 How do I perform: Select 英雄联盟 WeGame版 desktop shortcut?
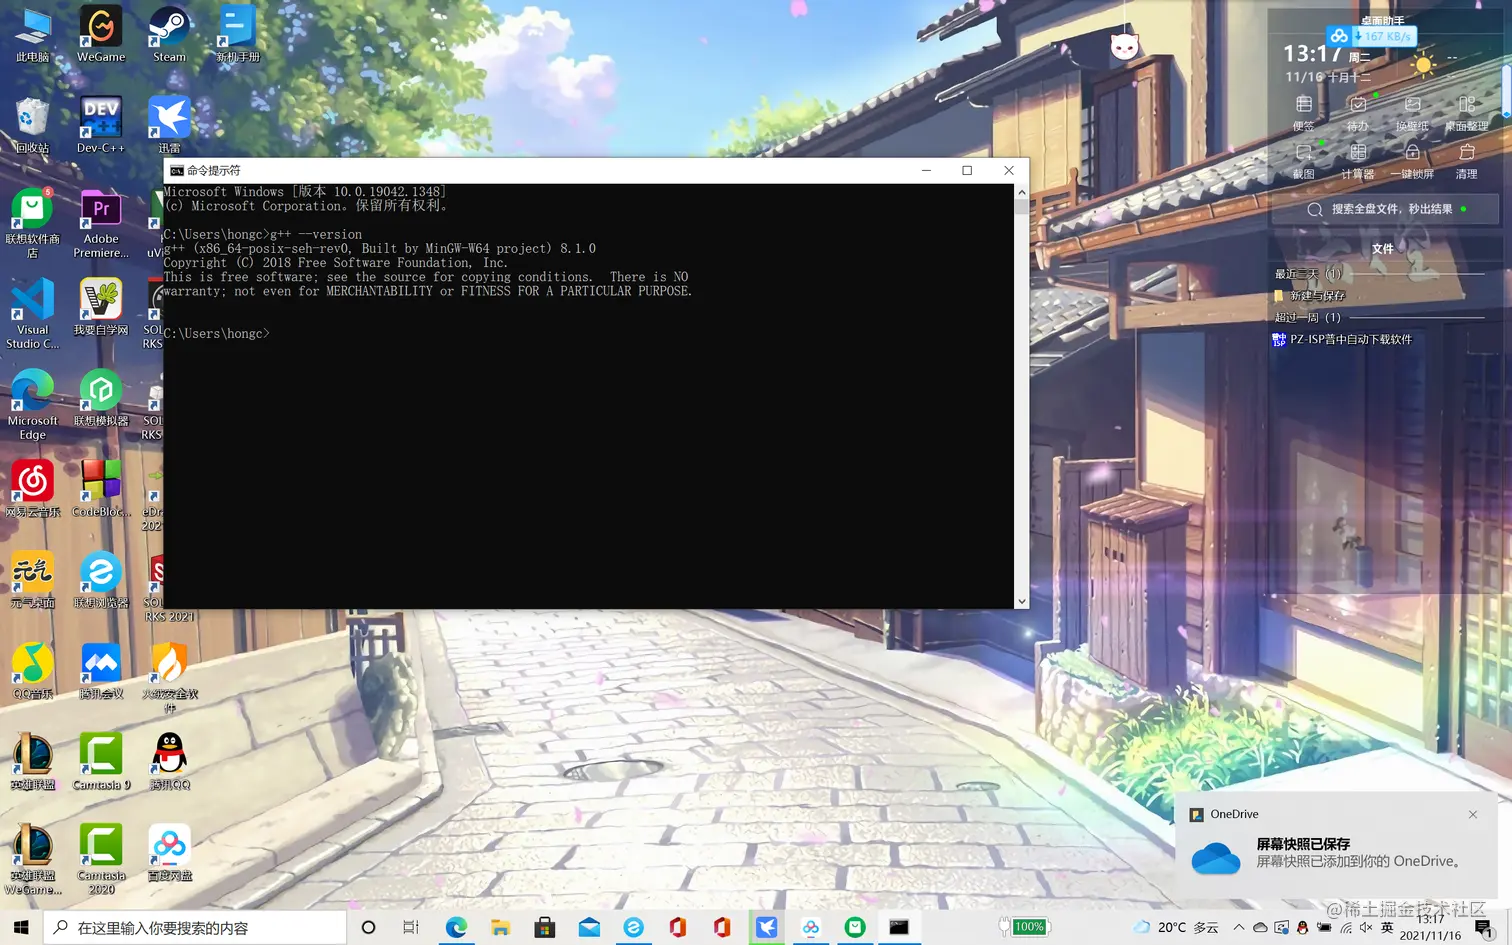(33, 861)
